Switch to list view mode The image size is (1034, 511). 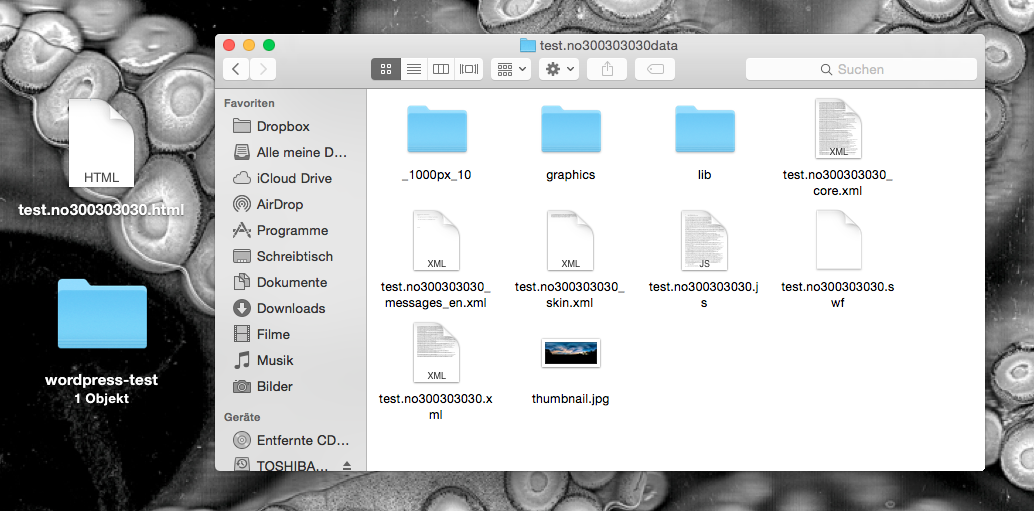click(x=413, y=69)
